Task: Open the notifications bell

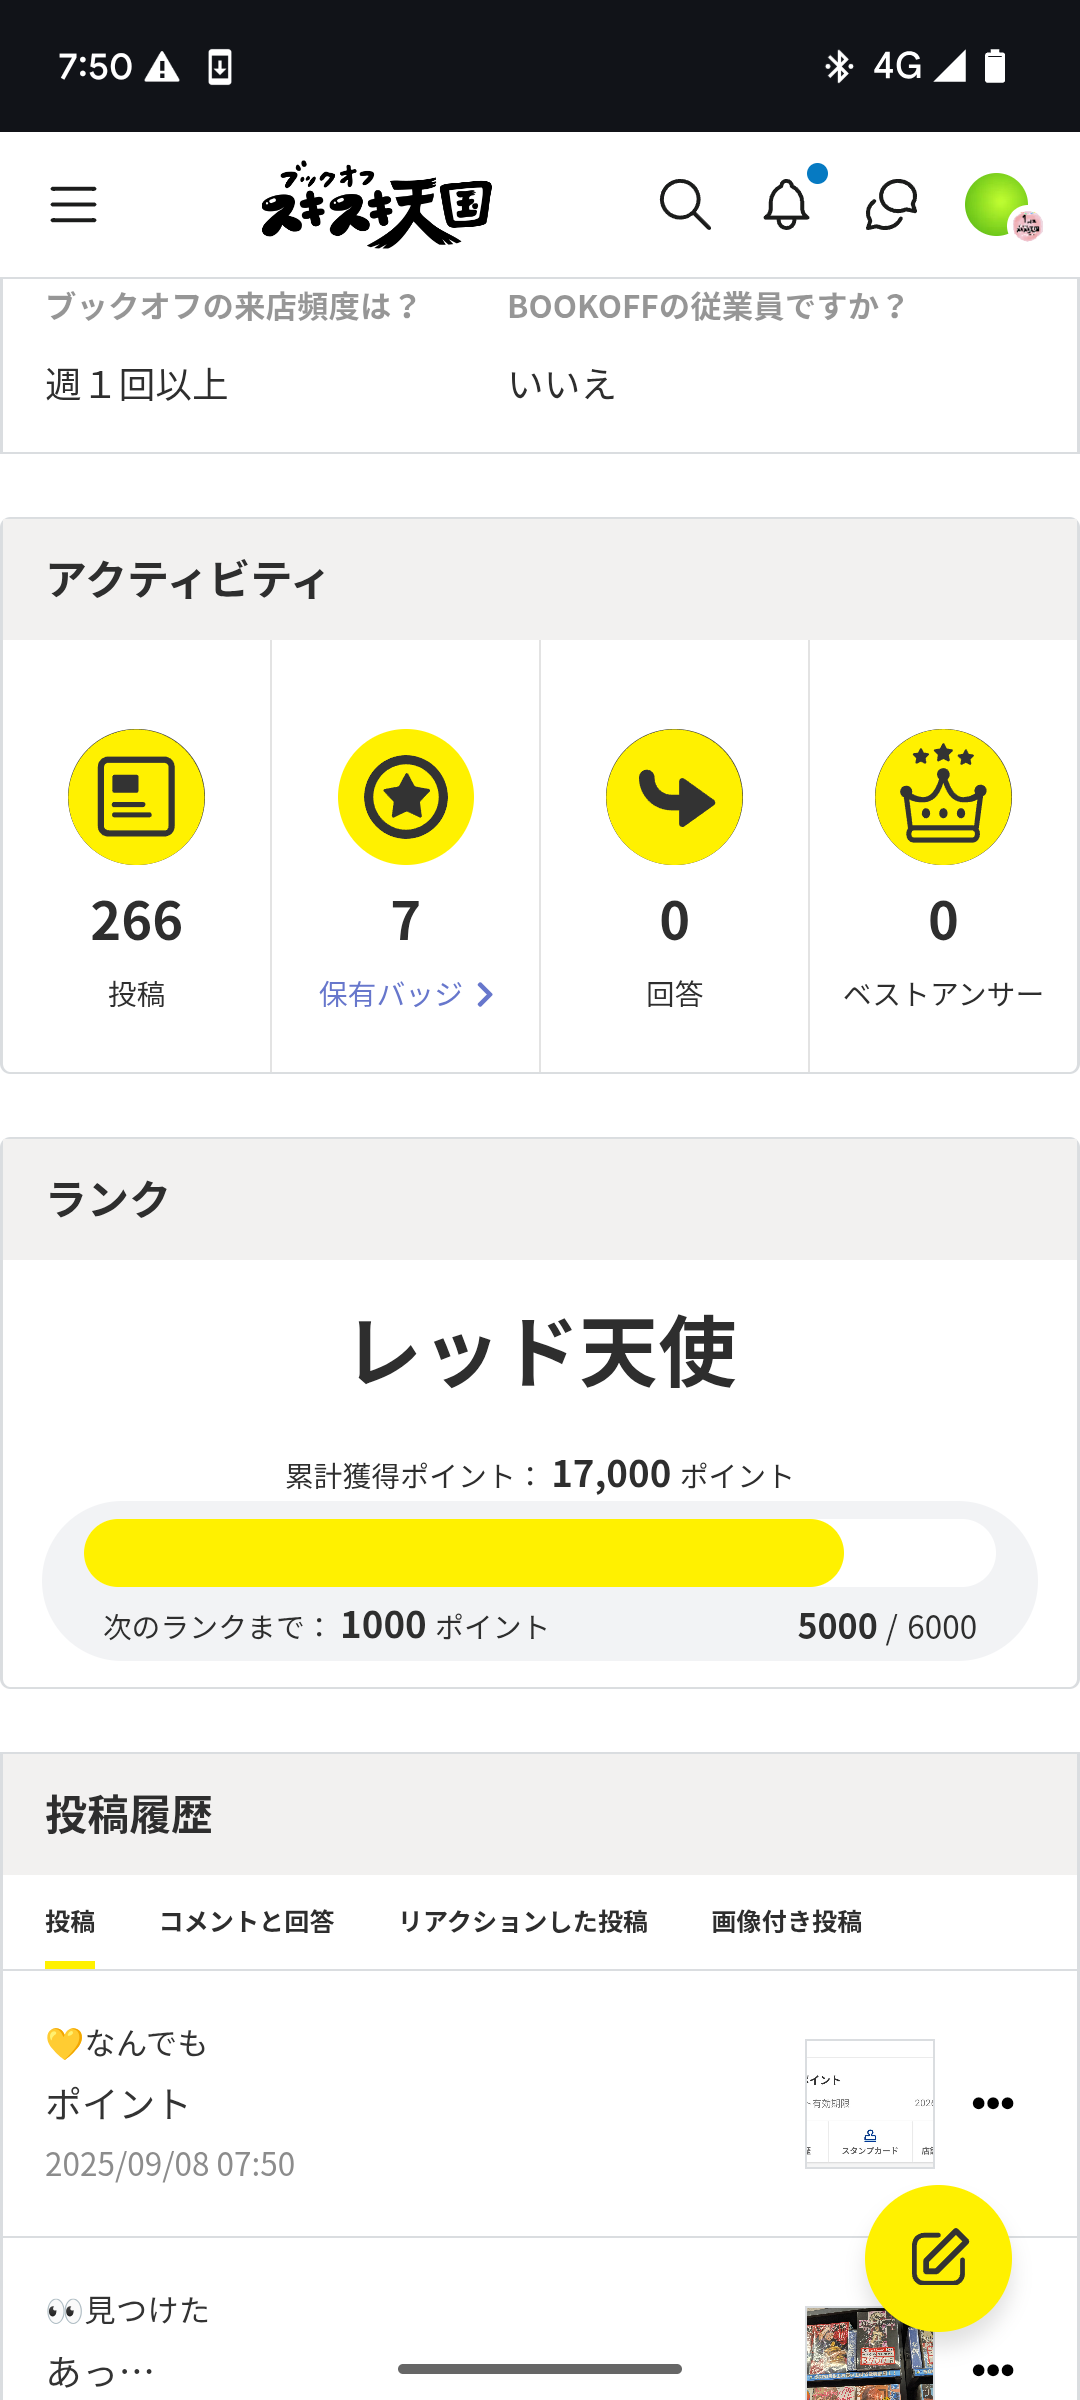Action: pyautogui.click(x=787, y=205)
